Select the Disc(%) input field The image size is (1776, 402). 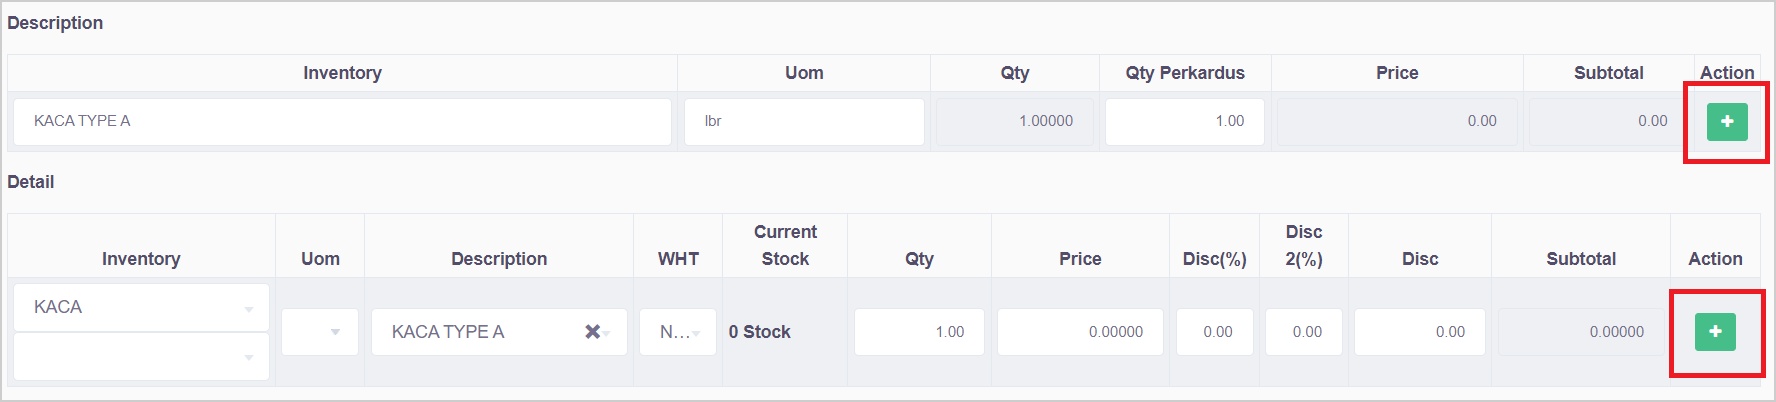[x=1214, y=332]
